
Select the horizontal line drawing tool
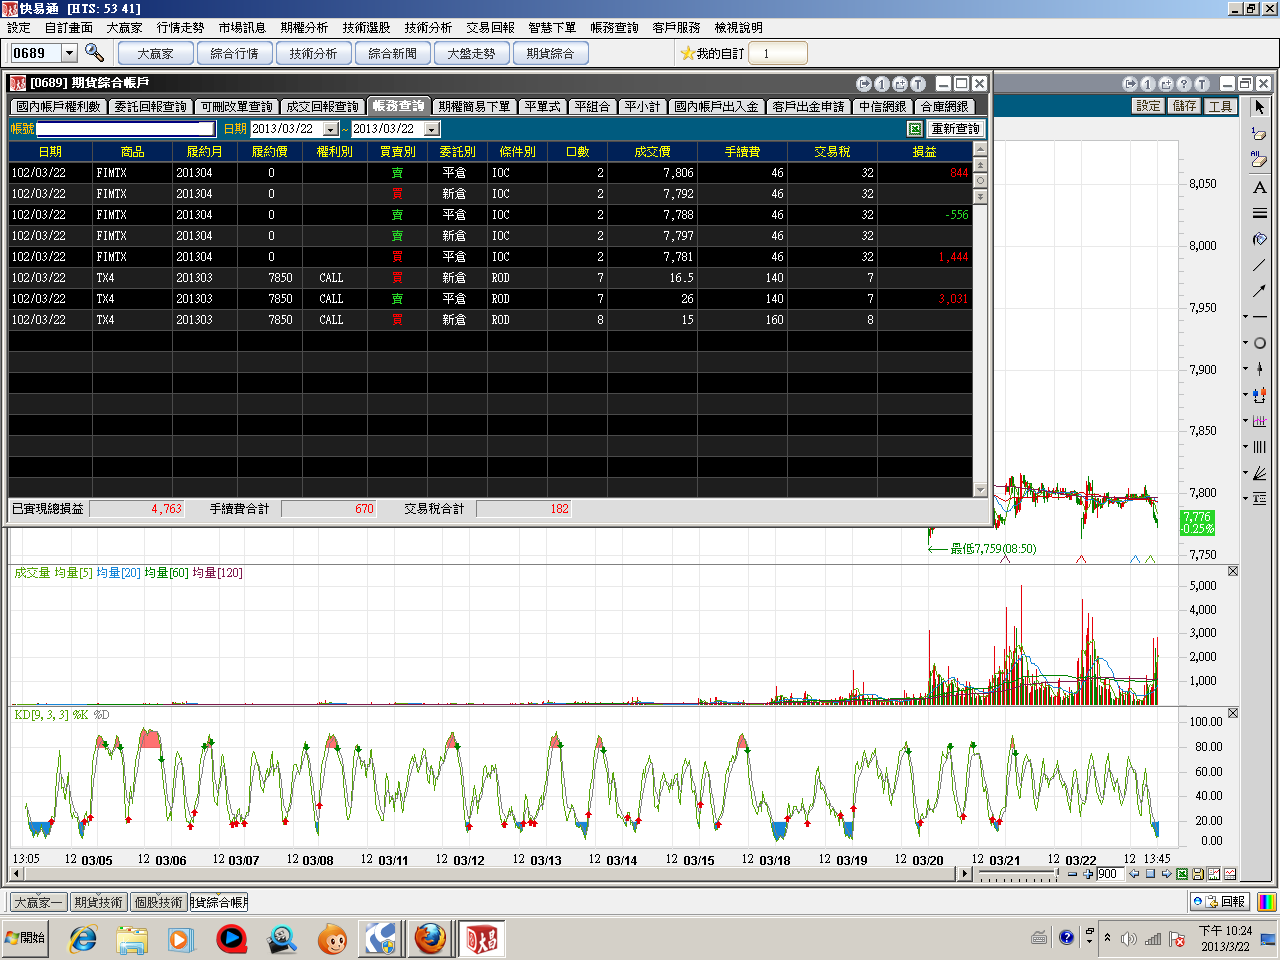coord(1260,317)
